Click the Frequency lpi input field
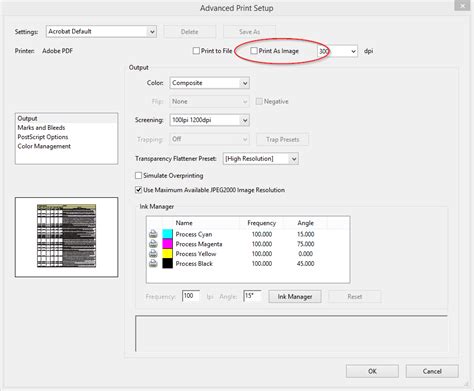 (191, 296)
